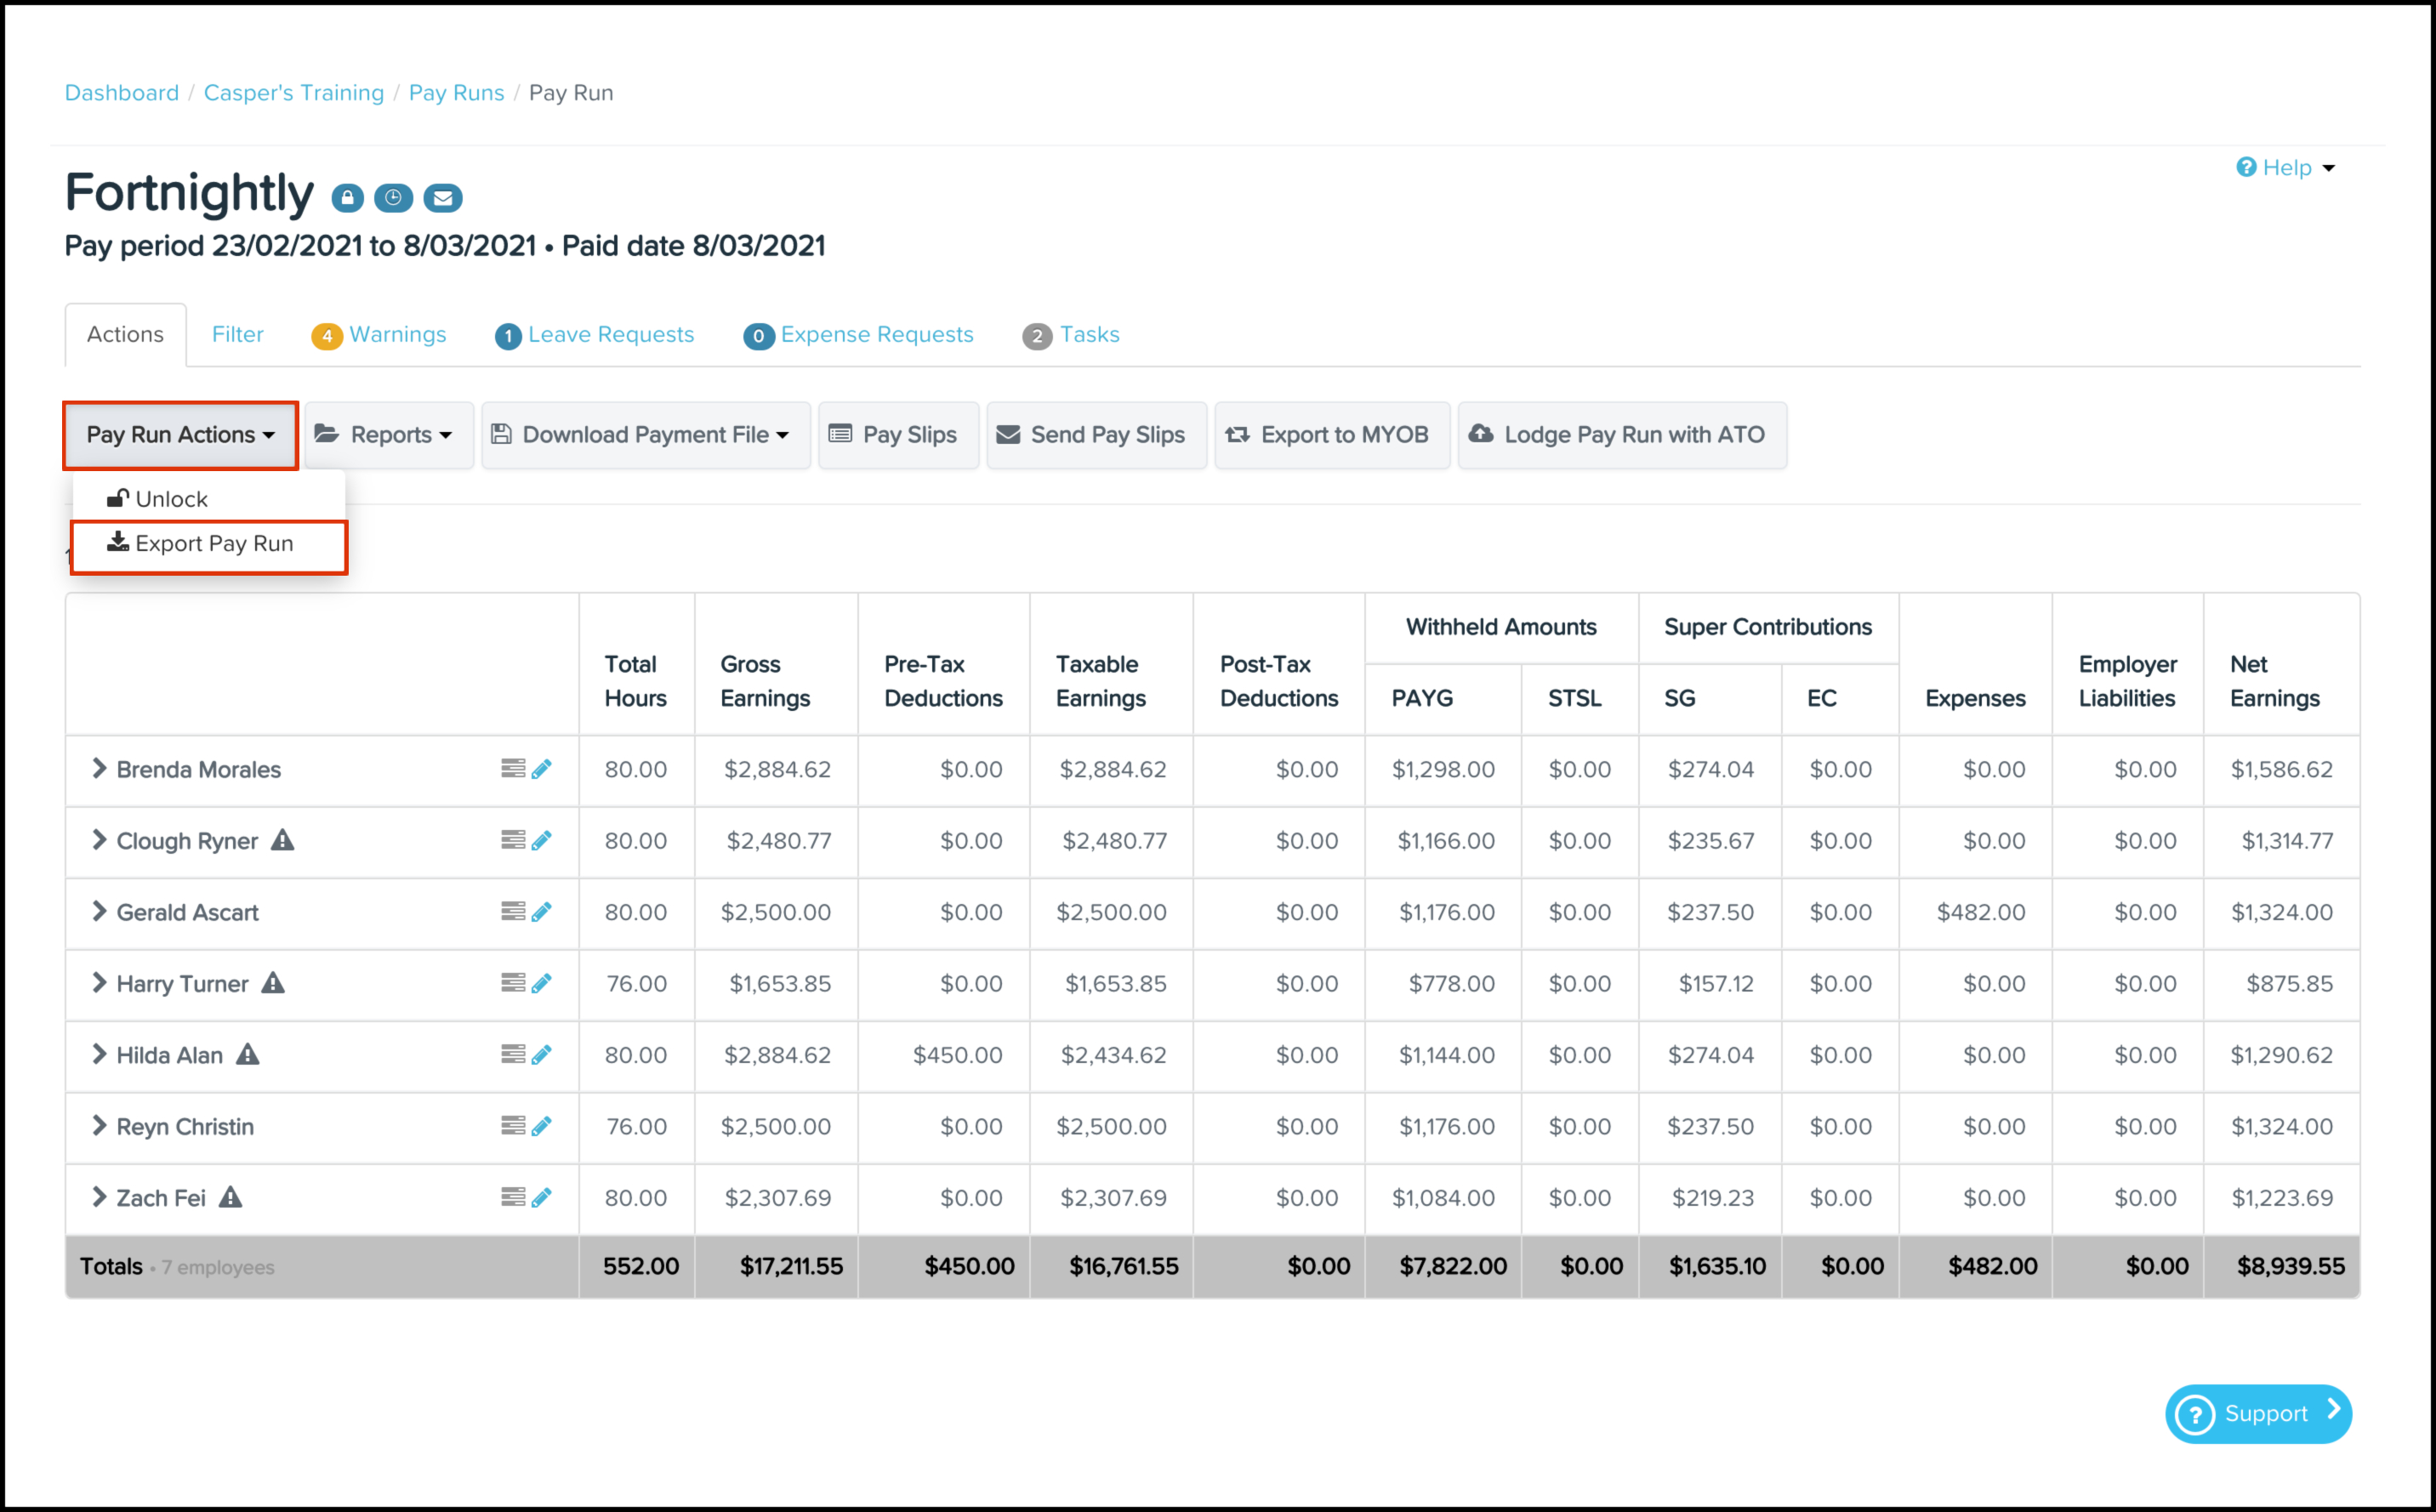Click warning triangle next to Clough Ryner
2436x1512 pixels.
point(283,840)
